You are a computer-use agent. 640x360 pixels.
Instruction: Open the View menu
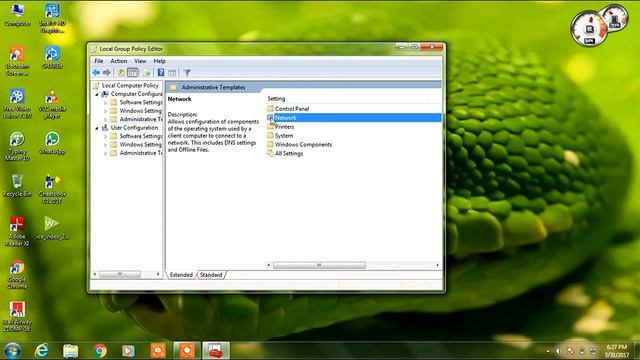click(x=140, y=61)
